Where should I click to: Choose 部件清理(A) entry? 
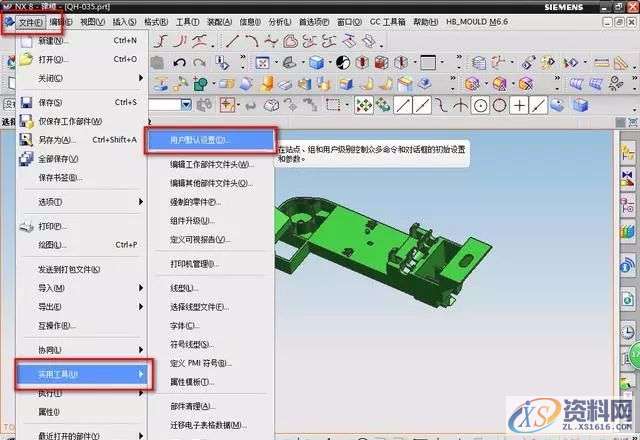pos(211,406)
